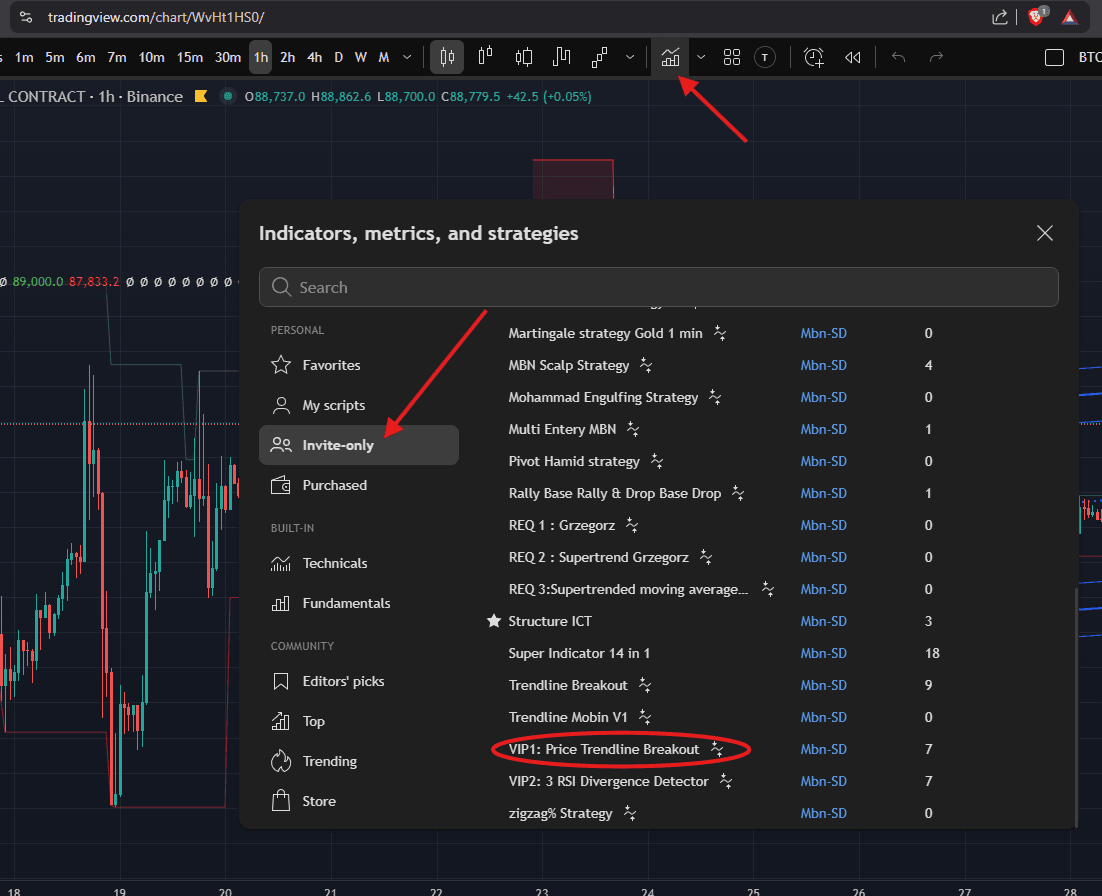Open Mbn-SD author link for Multi Entery MBN
Image resolution: width=1102 pixels, height=896 pixels.
click(x=823, y=429)
